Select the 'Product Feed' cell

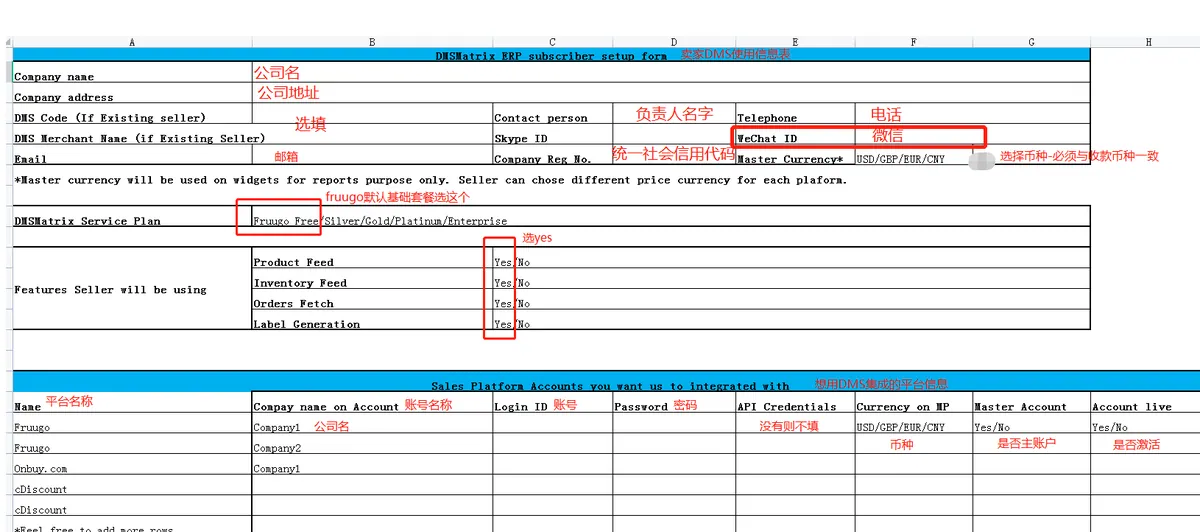372,258
